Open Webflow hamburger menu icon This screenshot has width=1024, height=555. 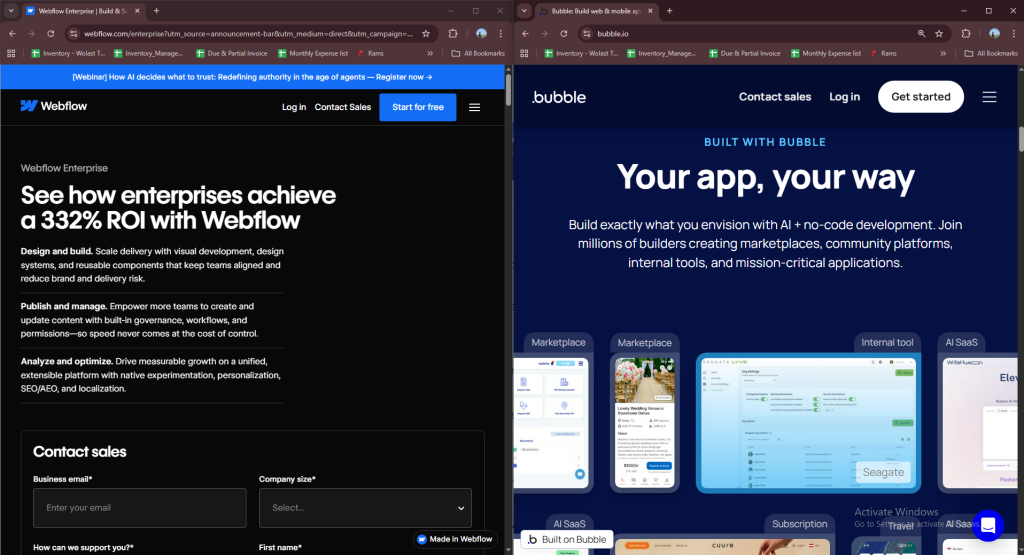tap(475, 107)
